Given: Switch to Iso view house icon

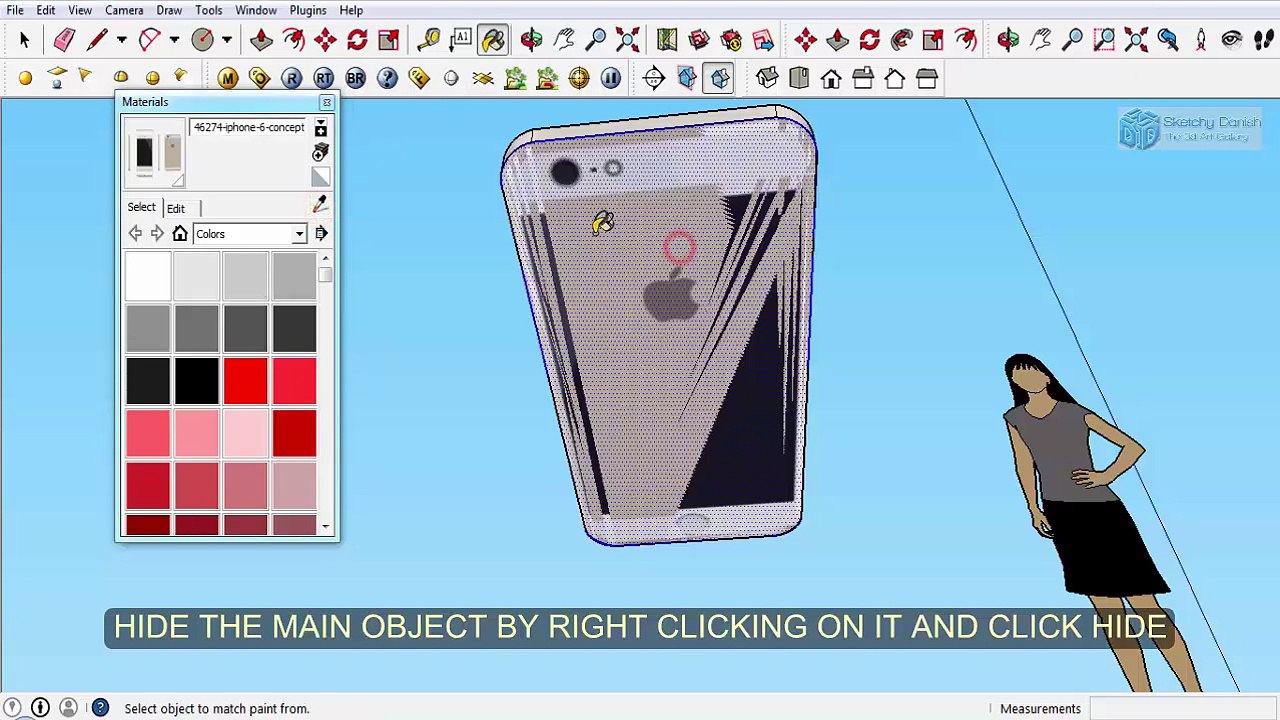Looking at the screenshot, I should point(767,78).
